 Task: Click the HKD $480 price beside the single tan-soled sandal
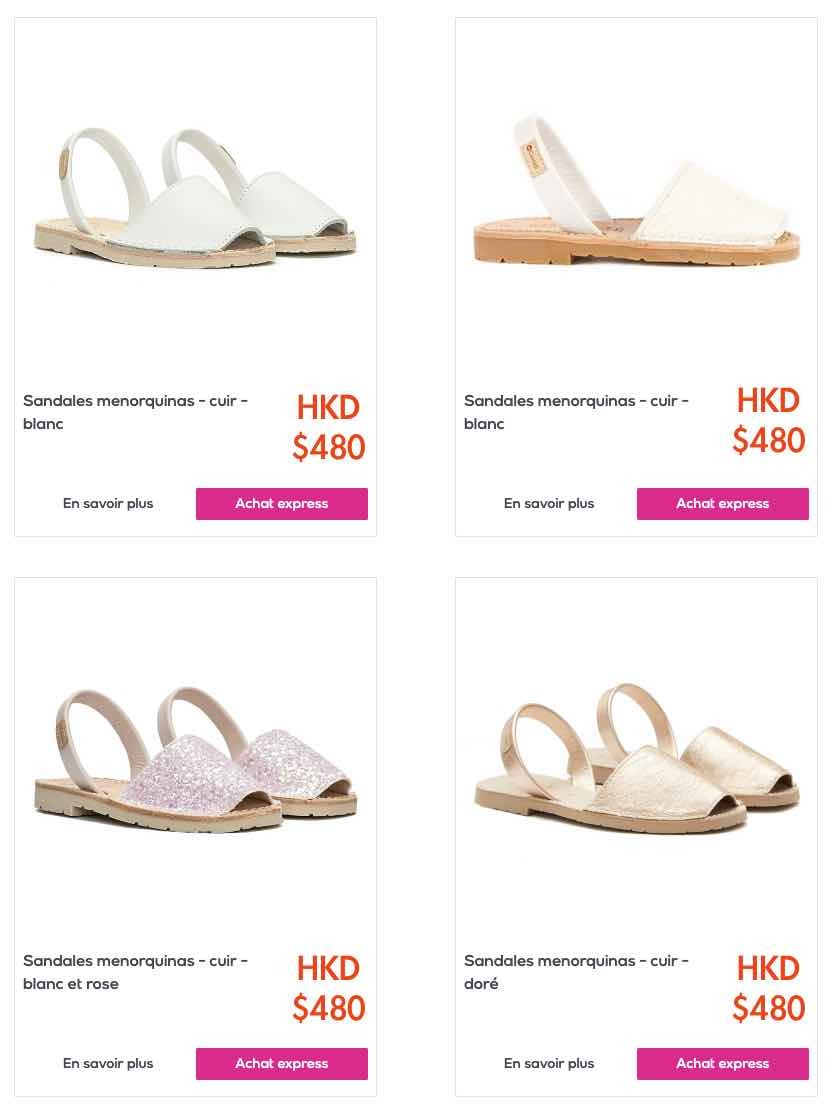point(769,421)
